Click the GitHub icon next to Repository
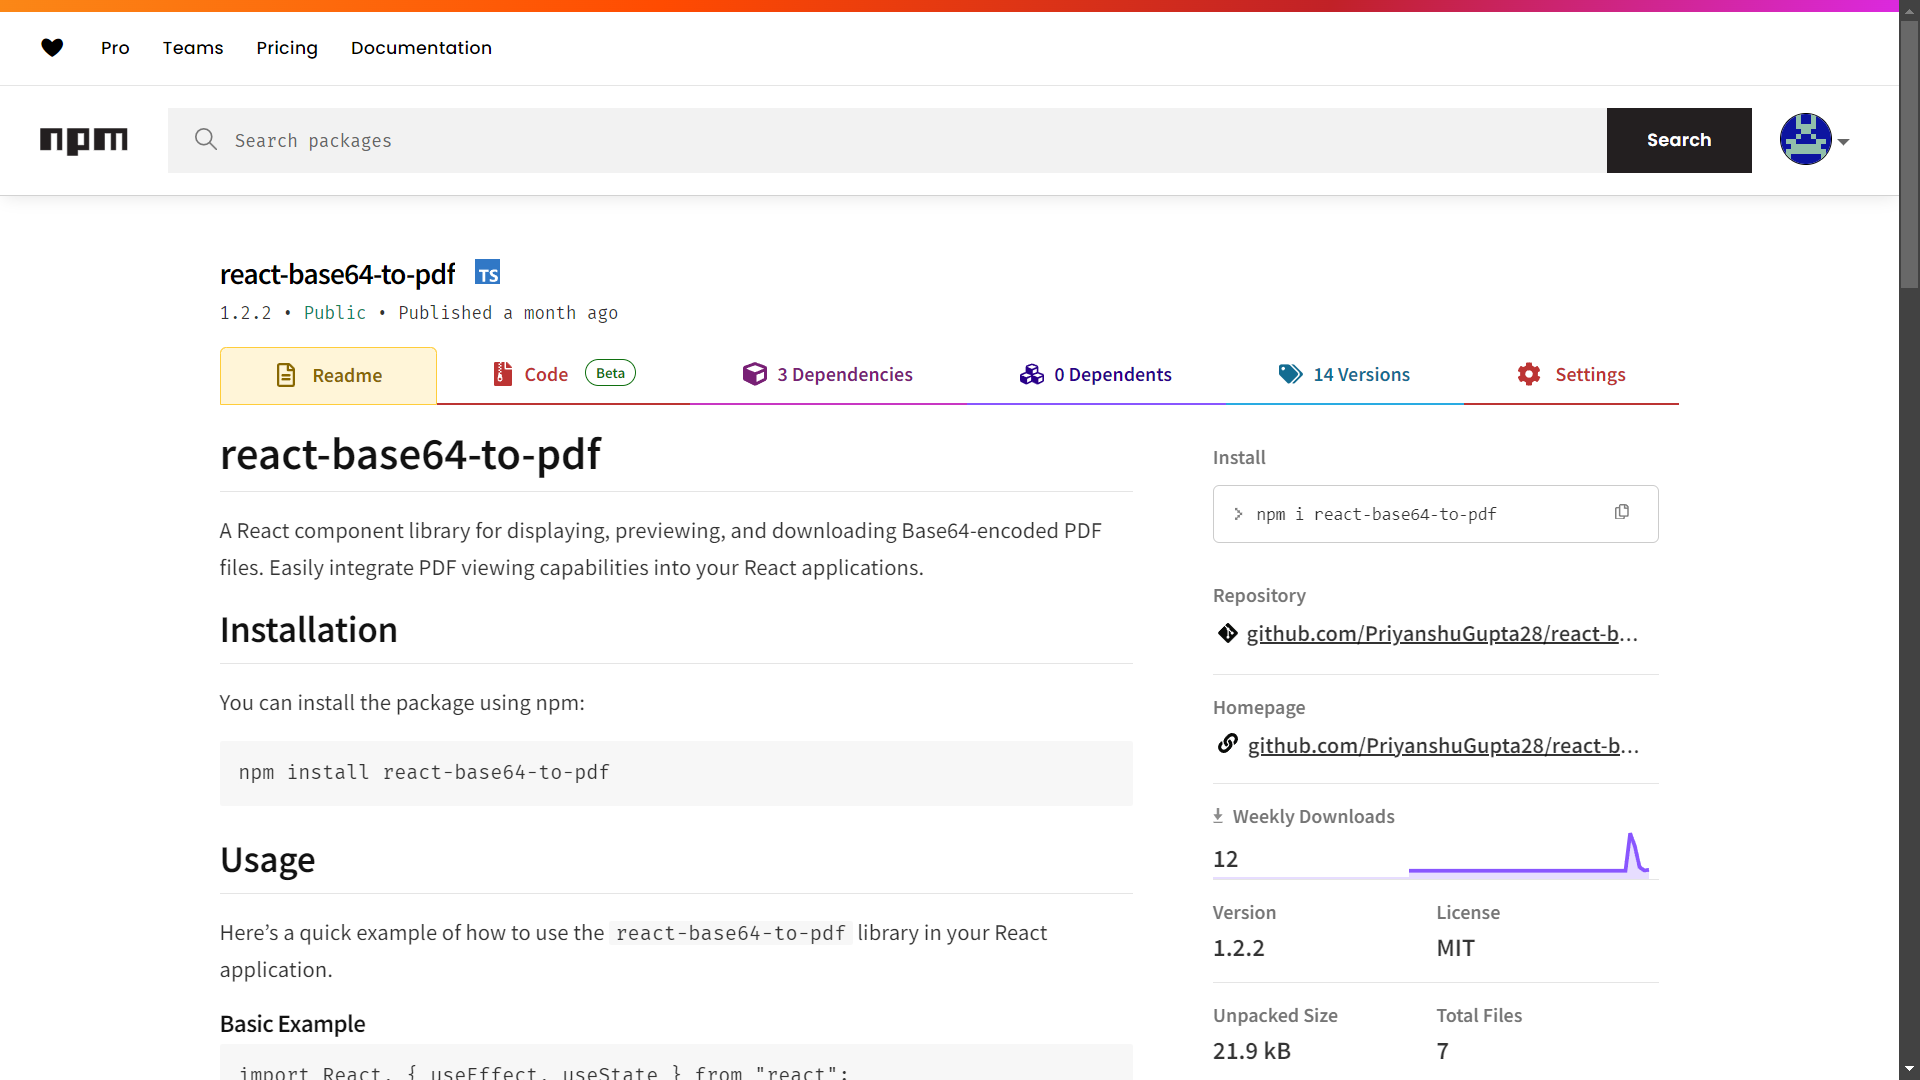The image size is (1920, 1080). tap(1228, 633)
